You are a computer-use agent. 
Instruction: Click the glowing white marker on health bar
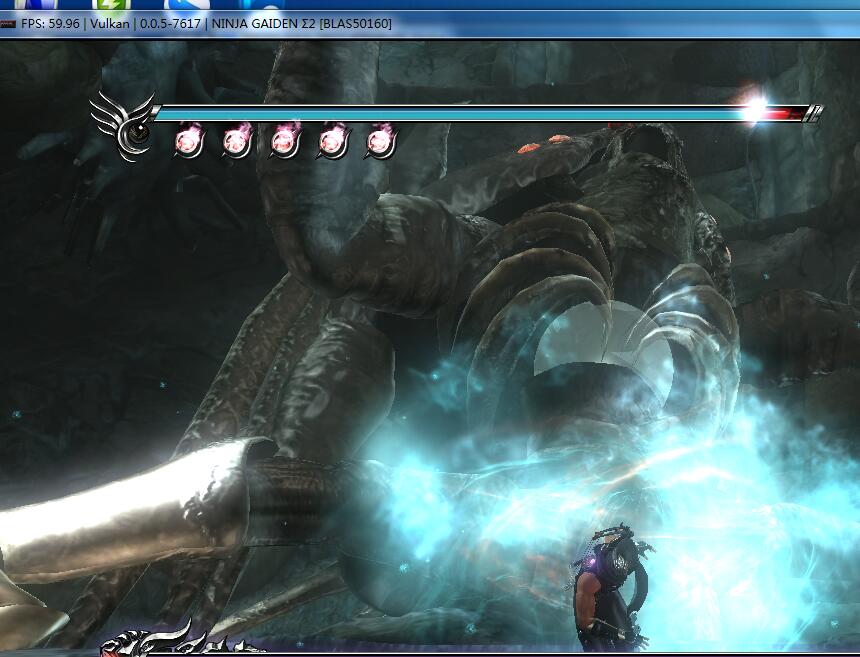[757, 109]
